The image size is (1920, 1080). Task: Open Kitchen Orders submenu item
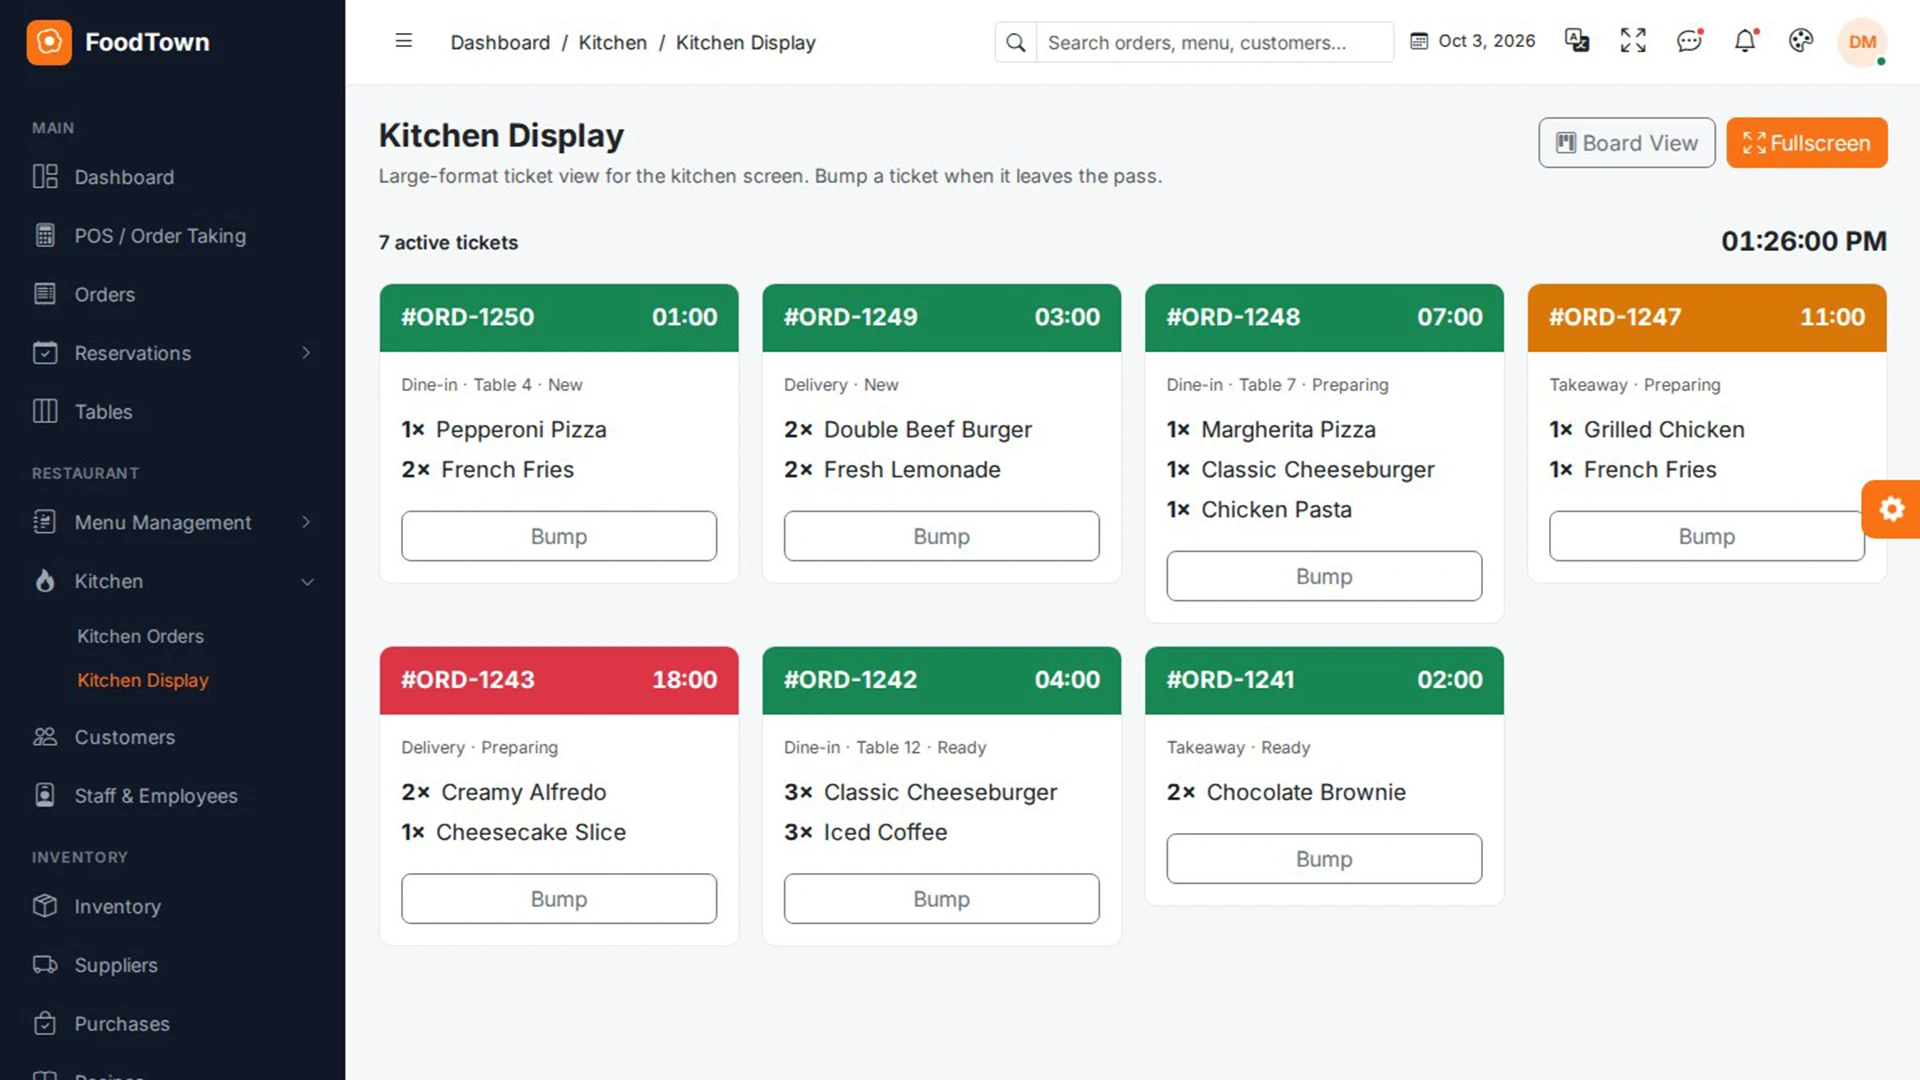(140, 636)
